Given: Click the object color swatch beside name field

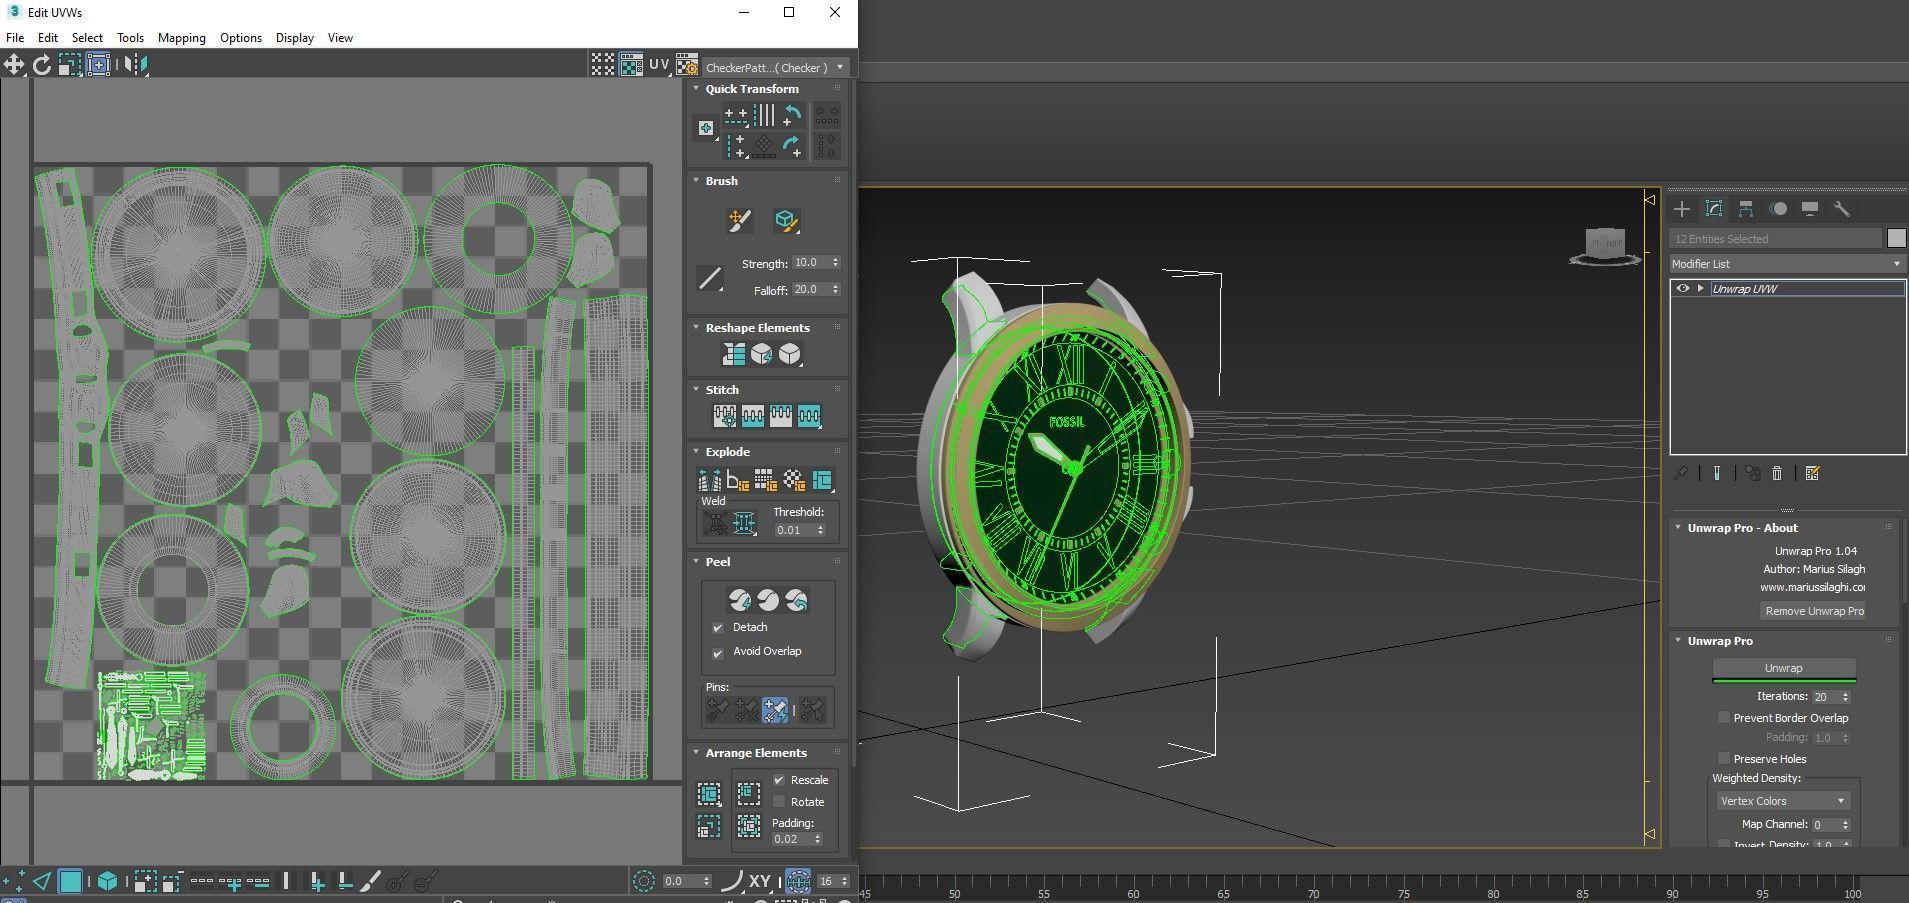Looking at the screenshot, I should point(1896,238).
